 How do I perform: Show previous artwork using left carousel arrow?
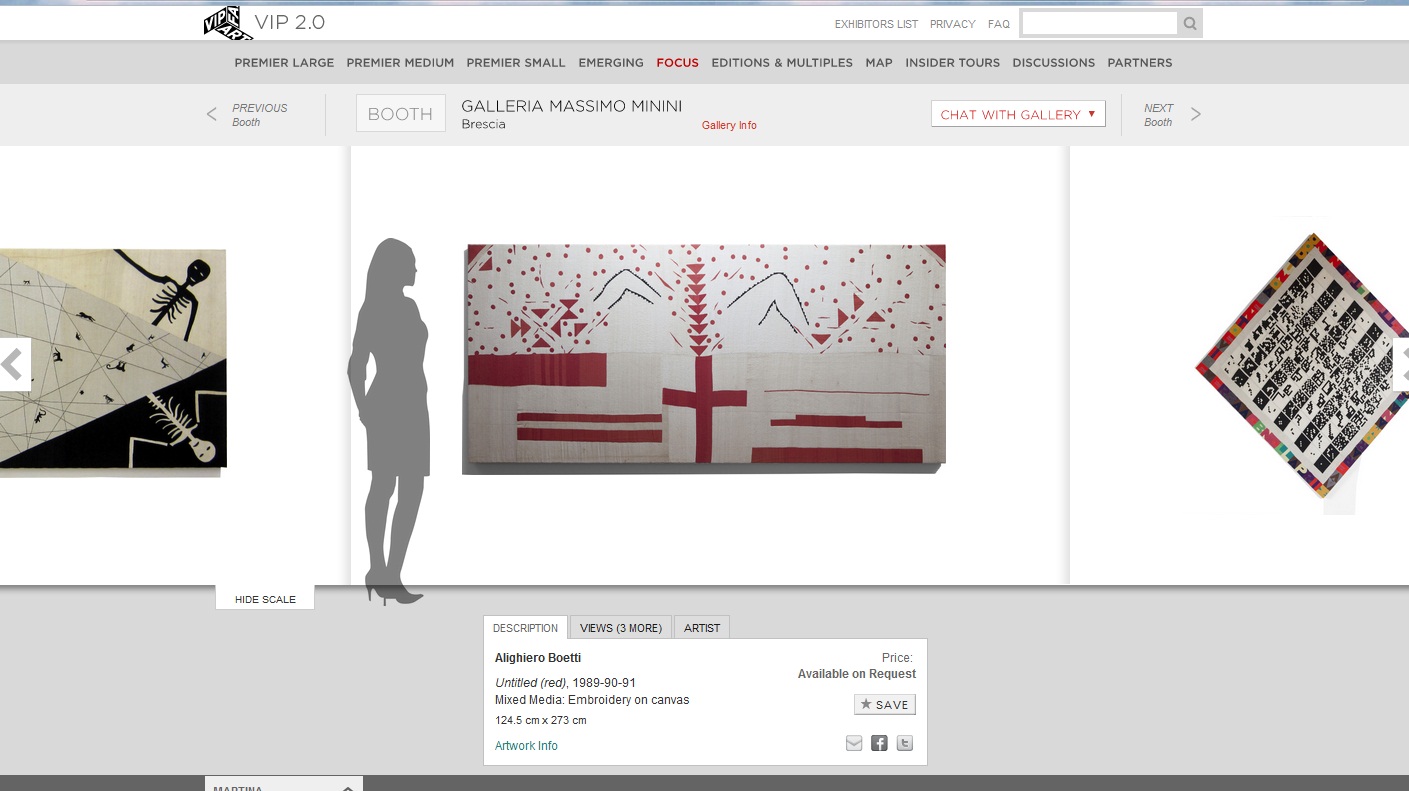click(x=13, y=365)
